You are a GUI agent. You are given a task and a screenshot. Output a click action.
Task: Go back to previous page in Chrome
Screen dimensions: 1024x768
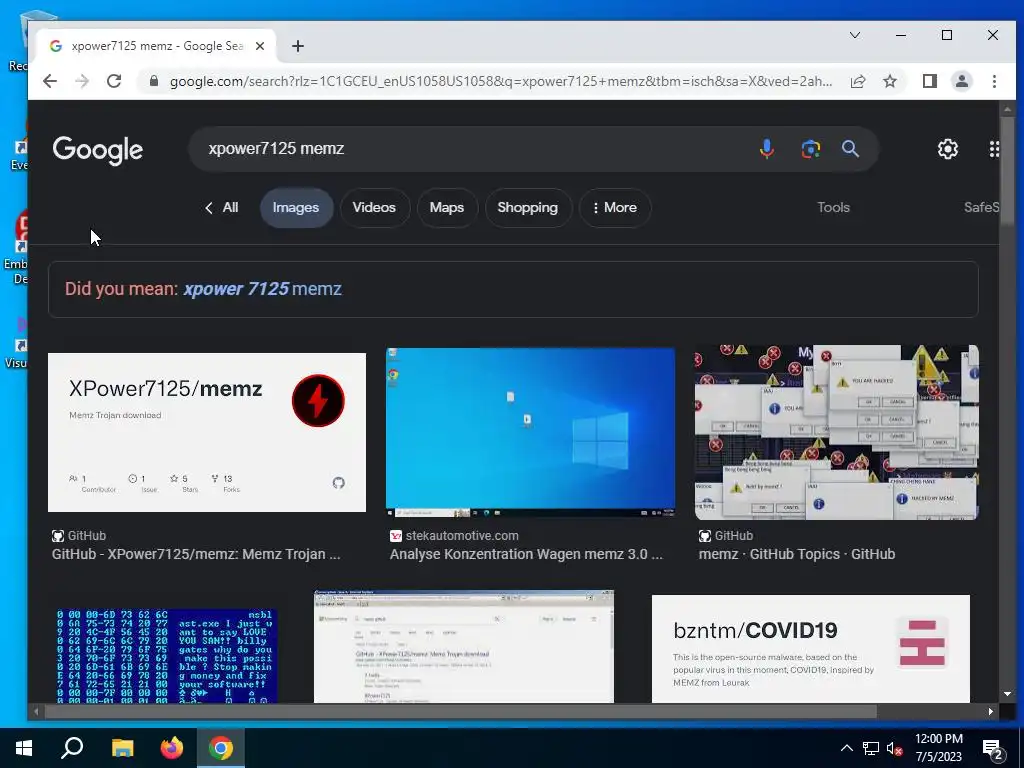[x=50, y=81]
